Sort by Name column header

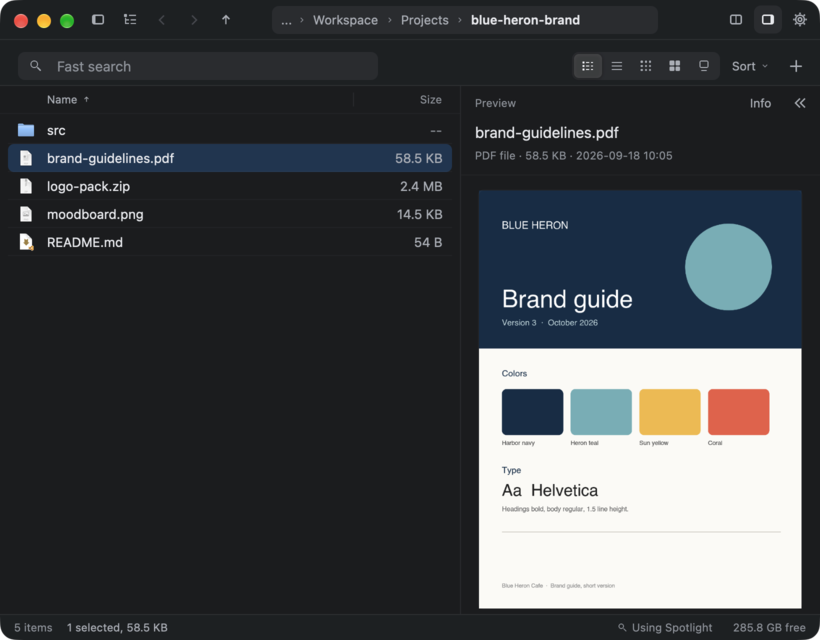pyautogui.click(x=68, y=100)
